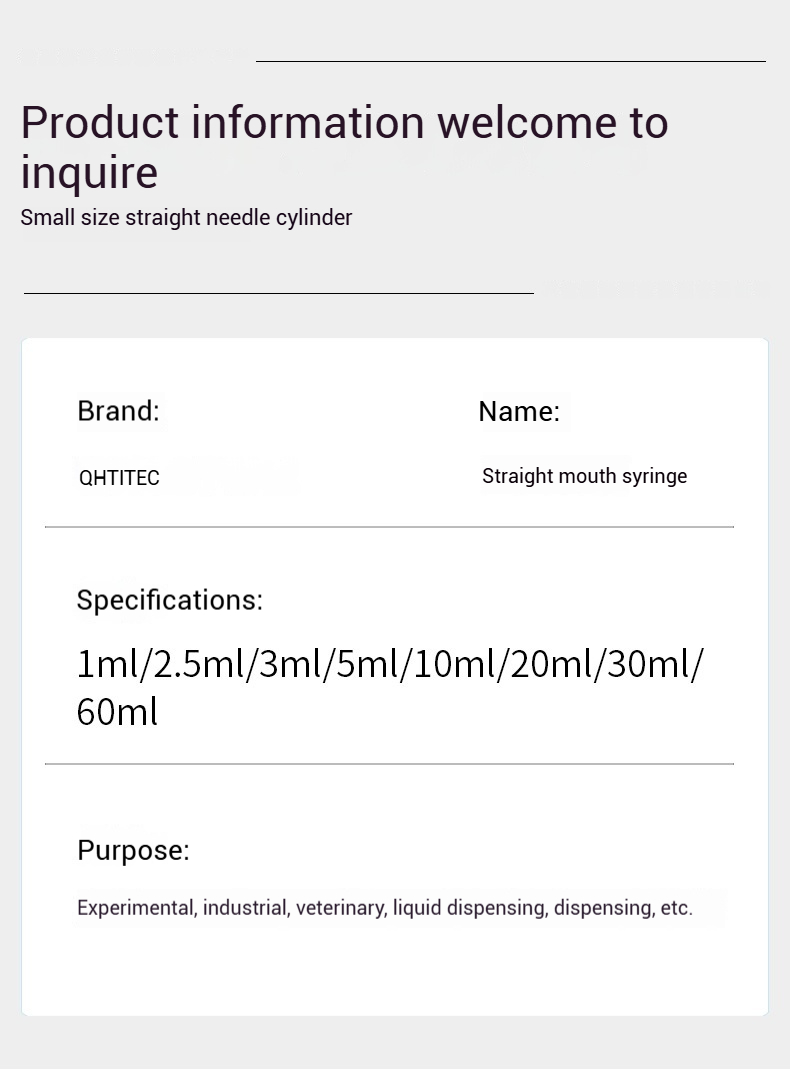790x1074 pixels.
Task: Click the 'Product information welcome to inquire' heading
Action: click(344, 147)
